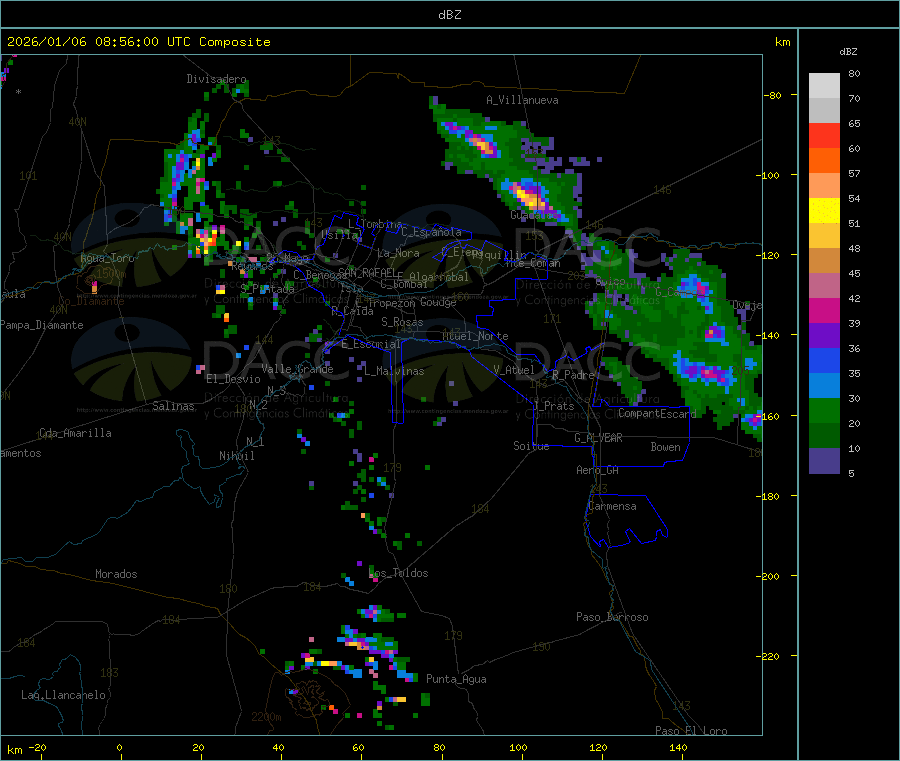The image size is (900, 761).
Task: Select the R_Padre map label
Action: click(573, 375)
